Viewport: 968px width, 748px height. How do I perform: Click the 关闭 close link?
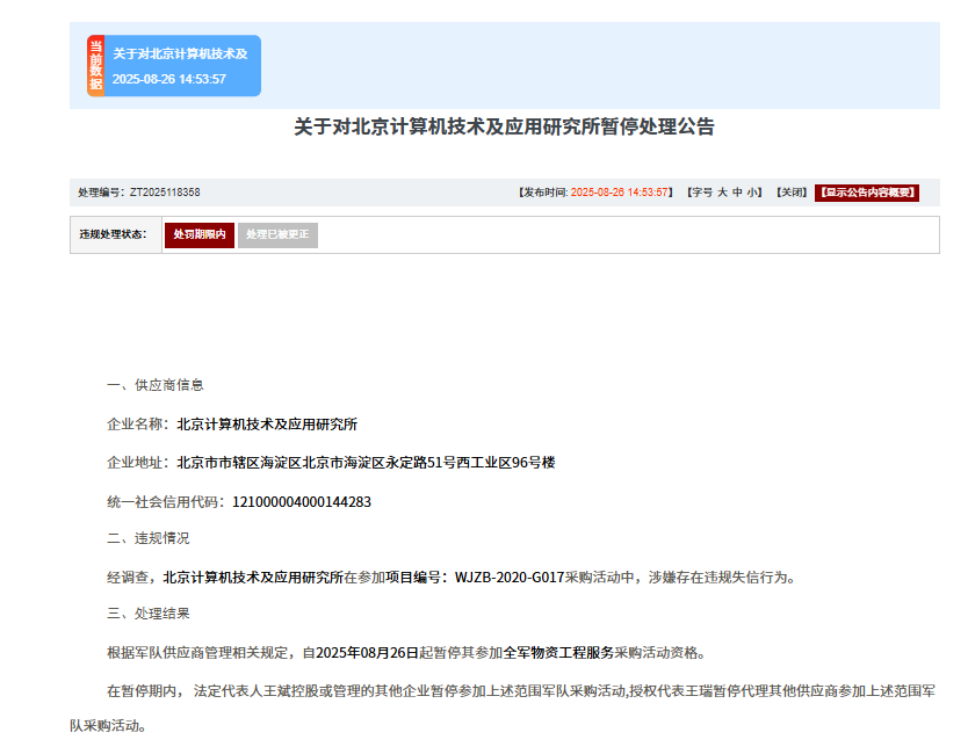pyautogui.click(x=791, y=193)
